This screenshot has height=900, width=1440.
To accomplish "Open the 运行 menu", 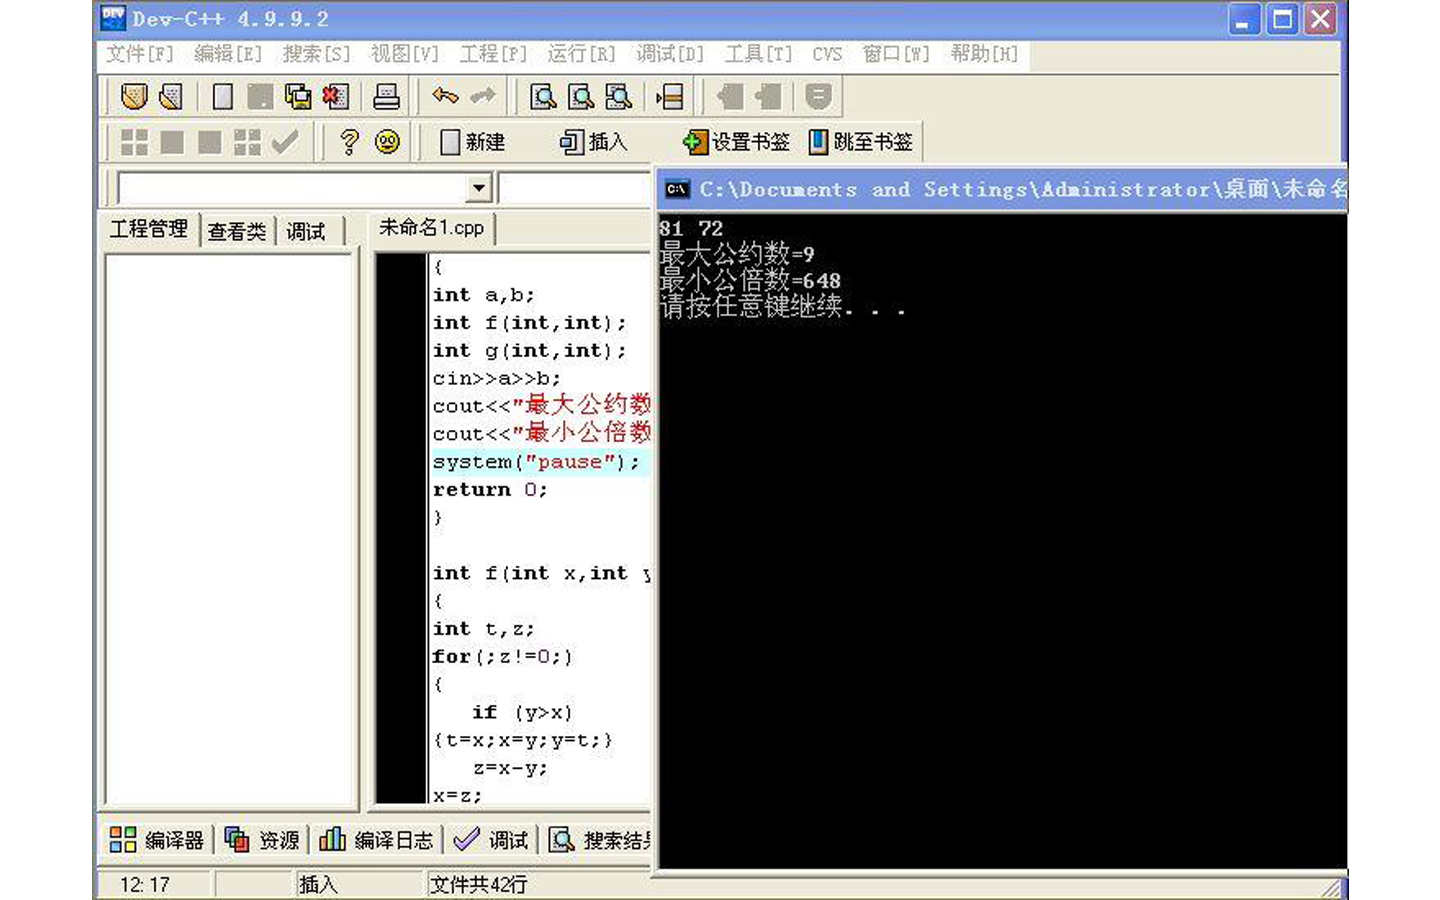I will coord(578,54).
